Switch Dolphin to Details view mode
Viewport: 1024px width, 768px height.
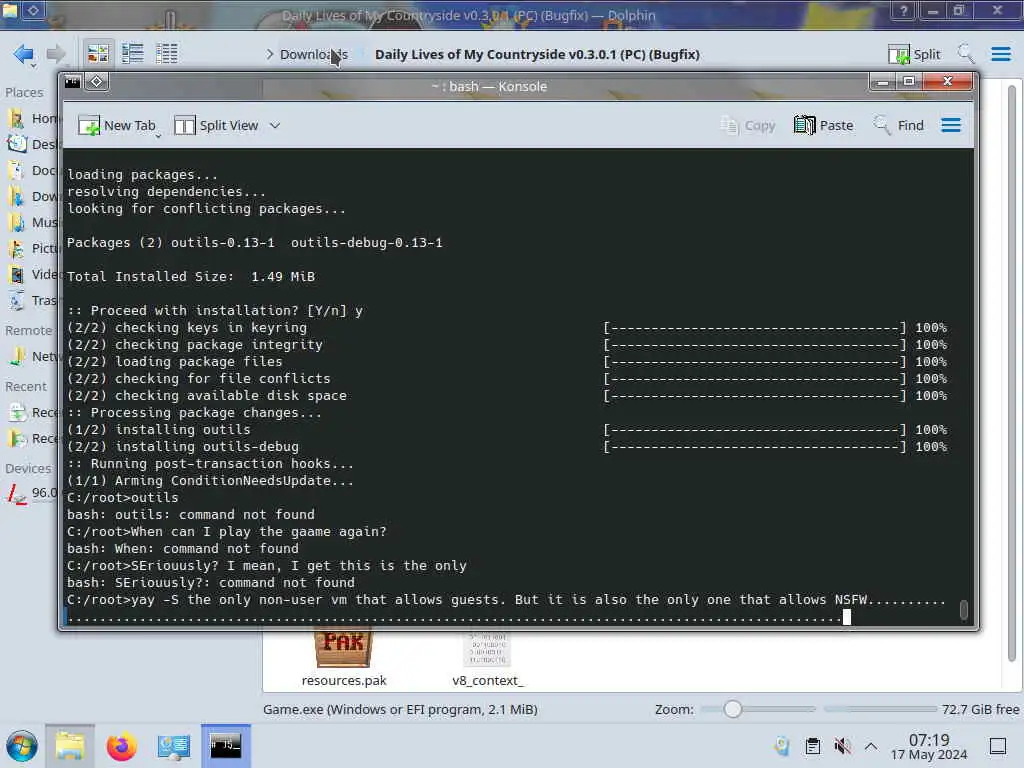167,54
